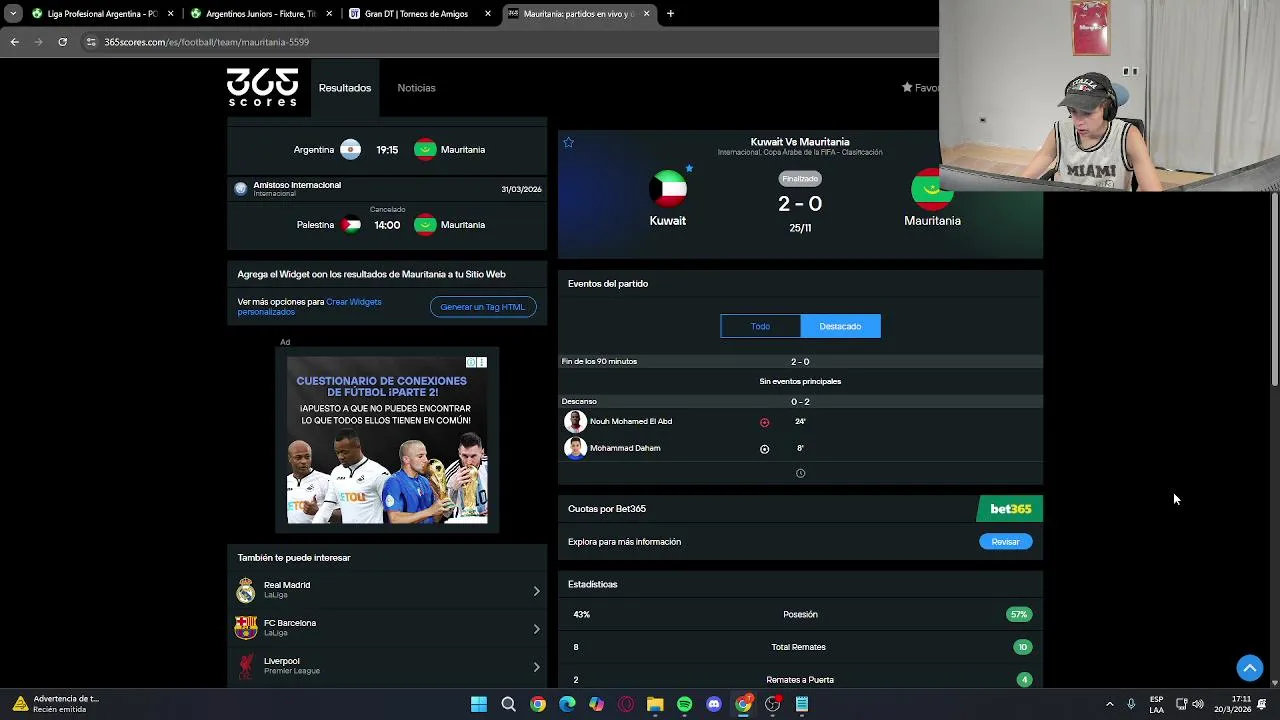Image resolution: width=1280 pixels, height=720 pixels.
Task: Open the Argentina vs Mauritania 19:15 match
Action: pos(387,150)
